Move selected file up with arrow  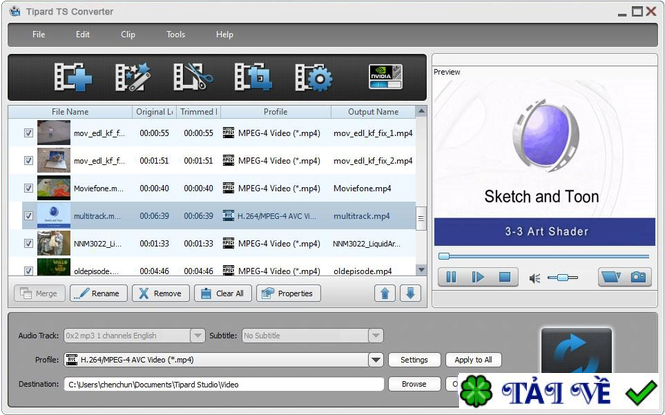pos(385,293)
